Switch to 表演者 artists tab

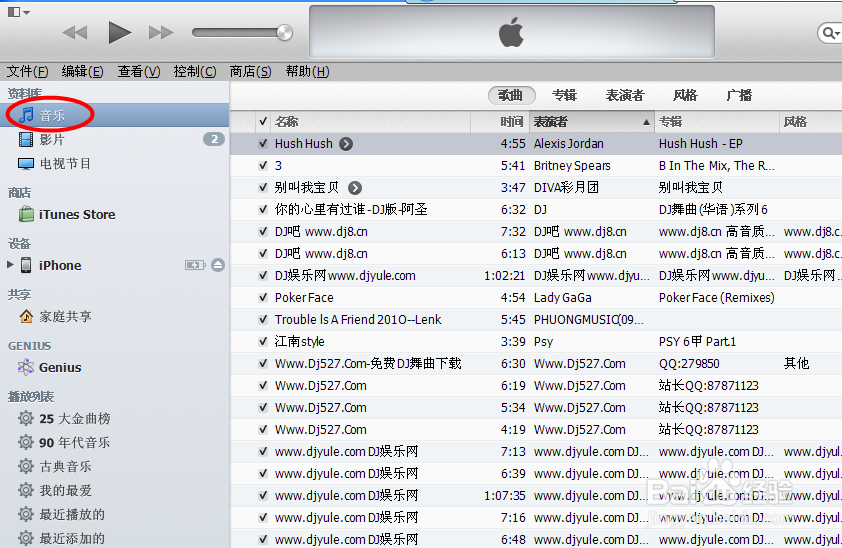[625, 96]
